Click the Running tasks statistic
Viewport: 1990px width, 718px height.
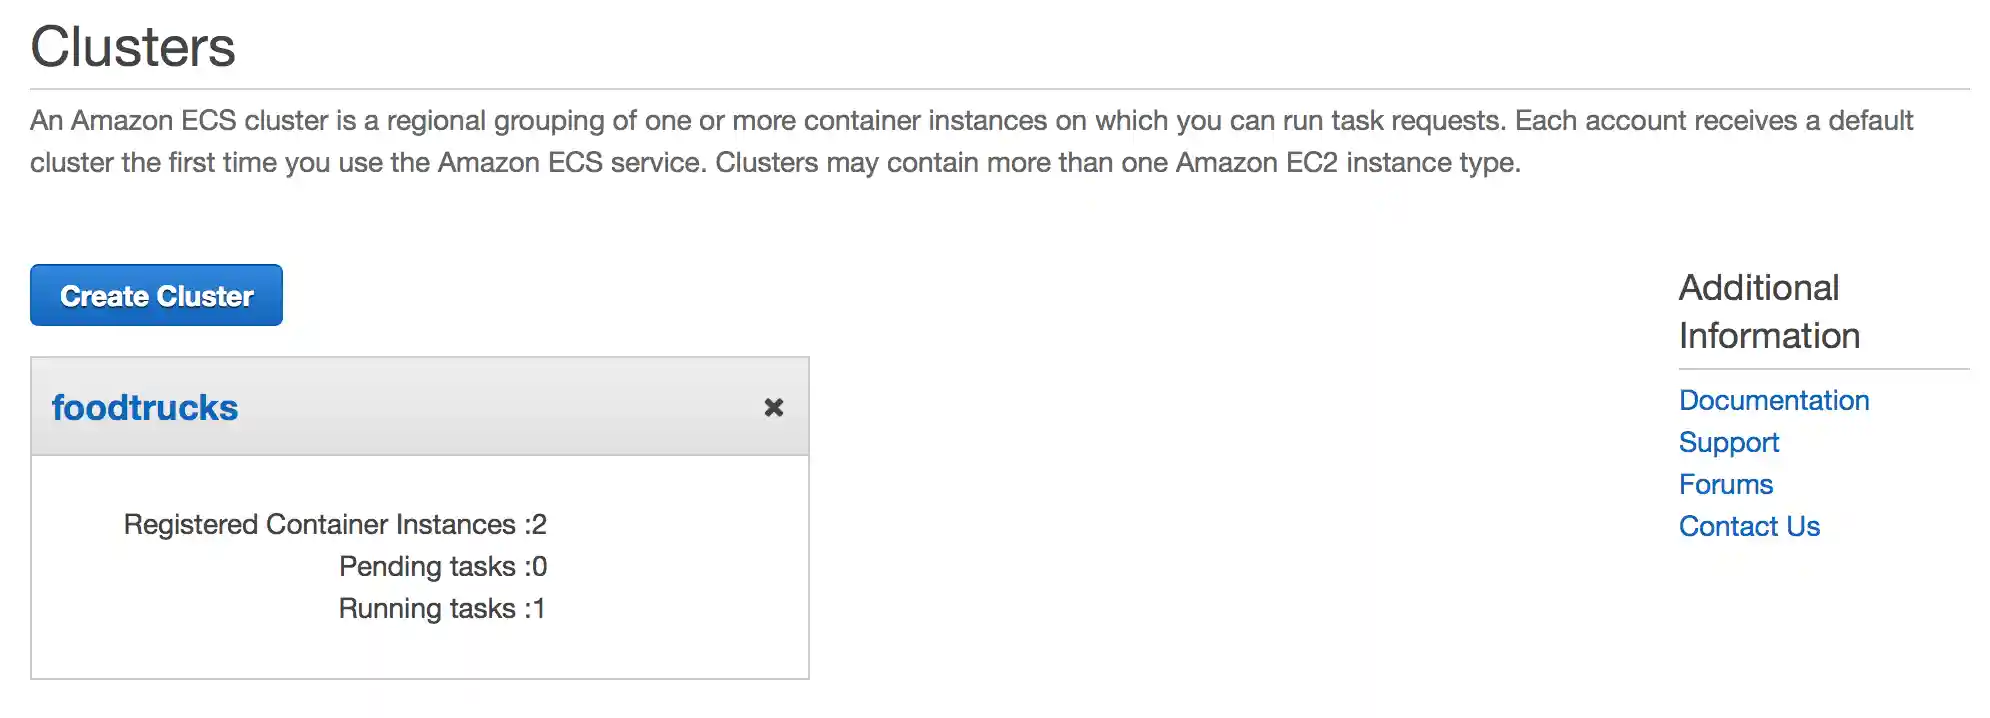(442, 608)
